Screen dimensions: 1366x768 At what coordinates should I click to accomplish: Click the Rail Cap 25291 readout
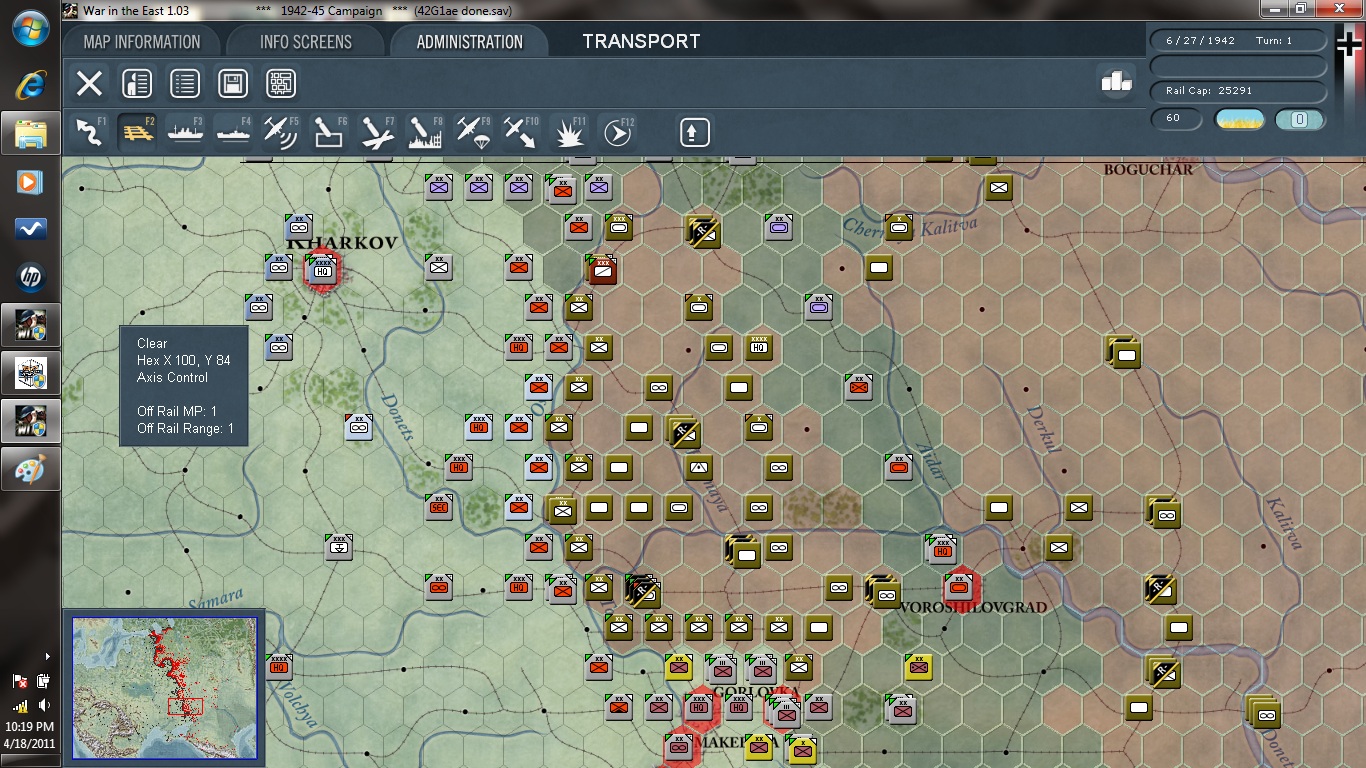pos(1240,91)
